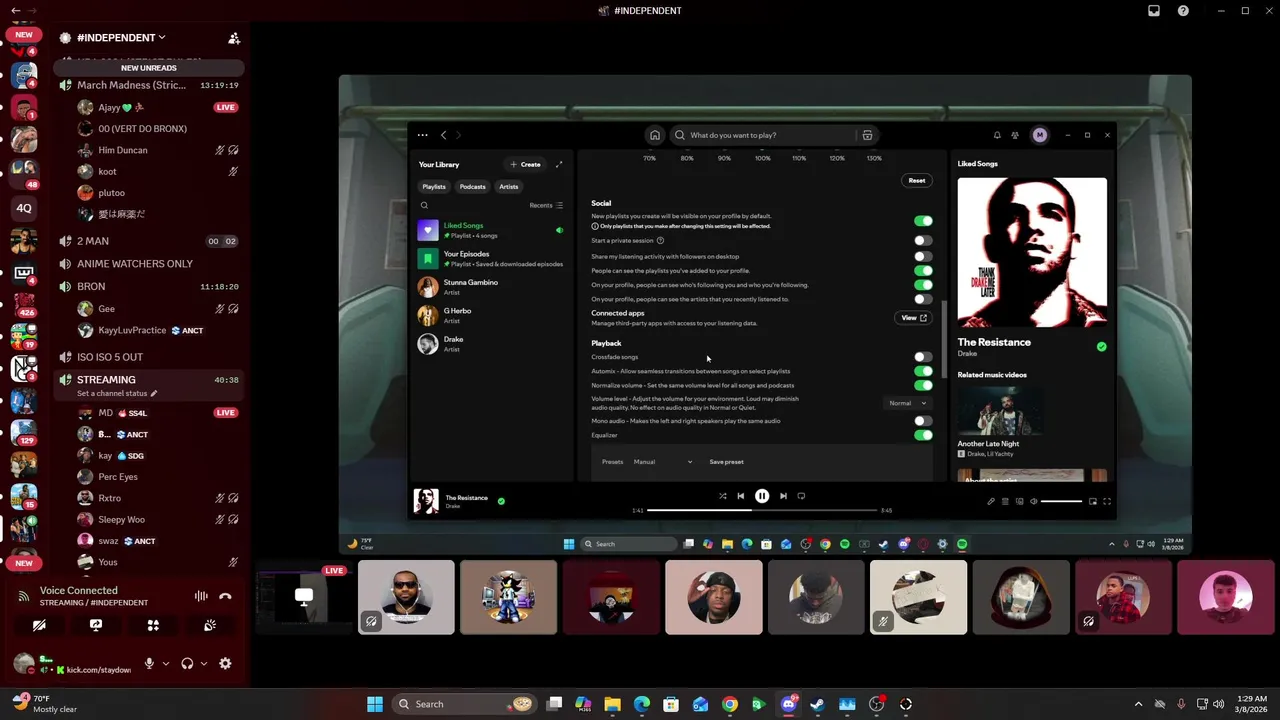Click search icon in Your Library
This screenshot has width=1280, height=720.
point(424,205)
